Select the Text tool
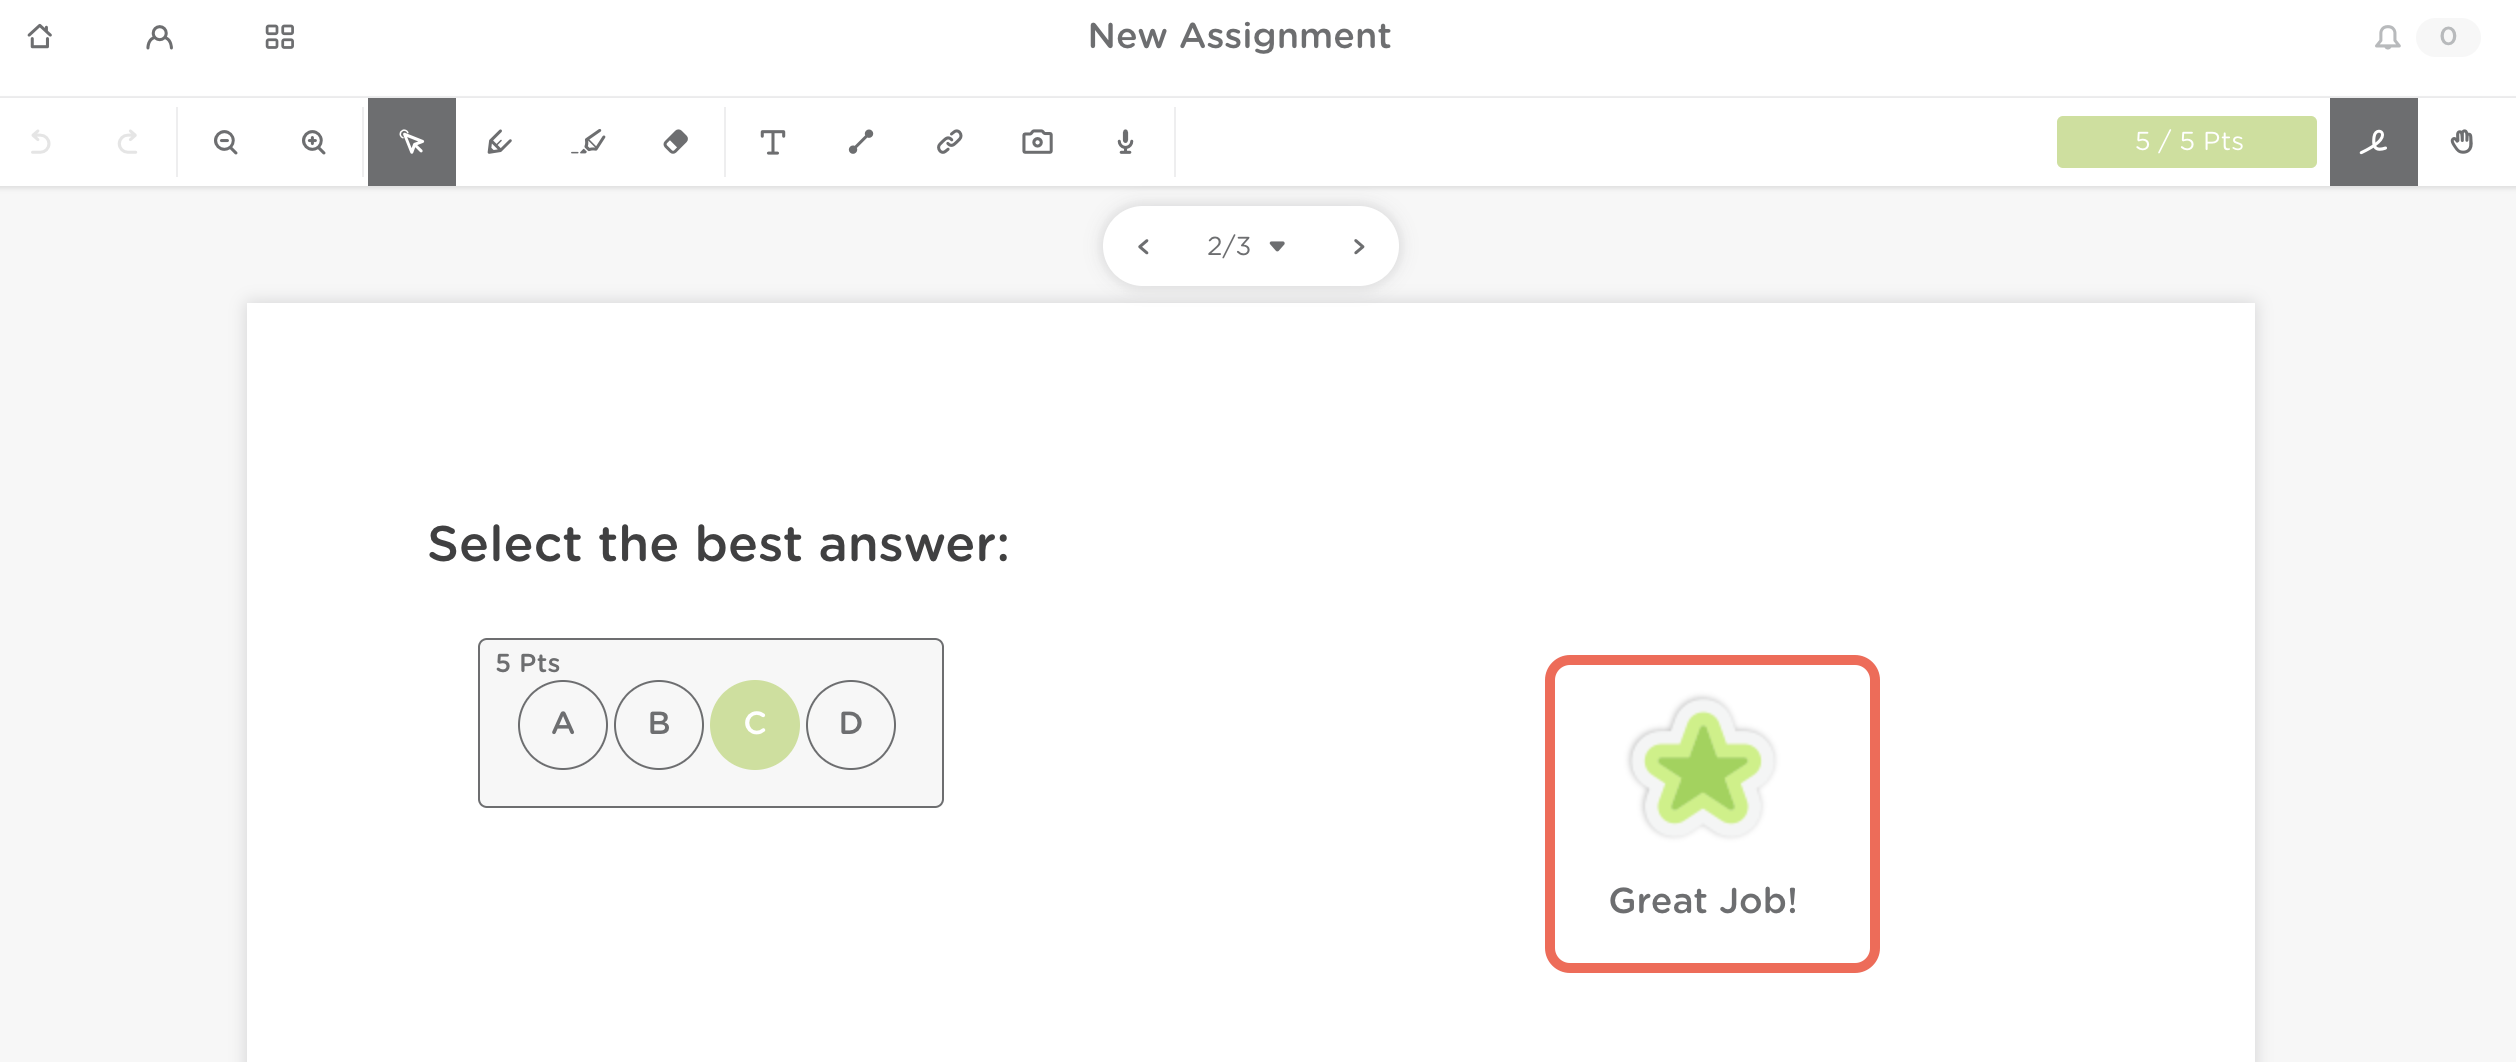 click(772, 142)
